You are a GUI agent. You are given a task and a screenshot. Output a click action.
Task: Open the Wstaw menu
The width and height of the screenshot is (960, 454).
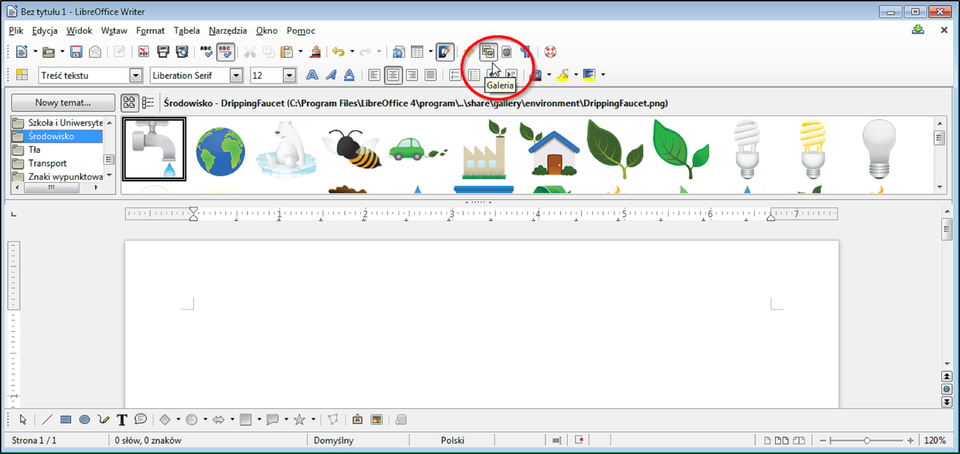click(x=114, y=31)
